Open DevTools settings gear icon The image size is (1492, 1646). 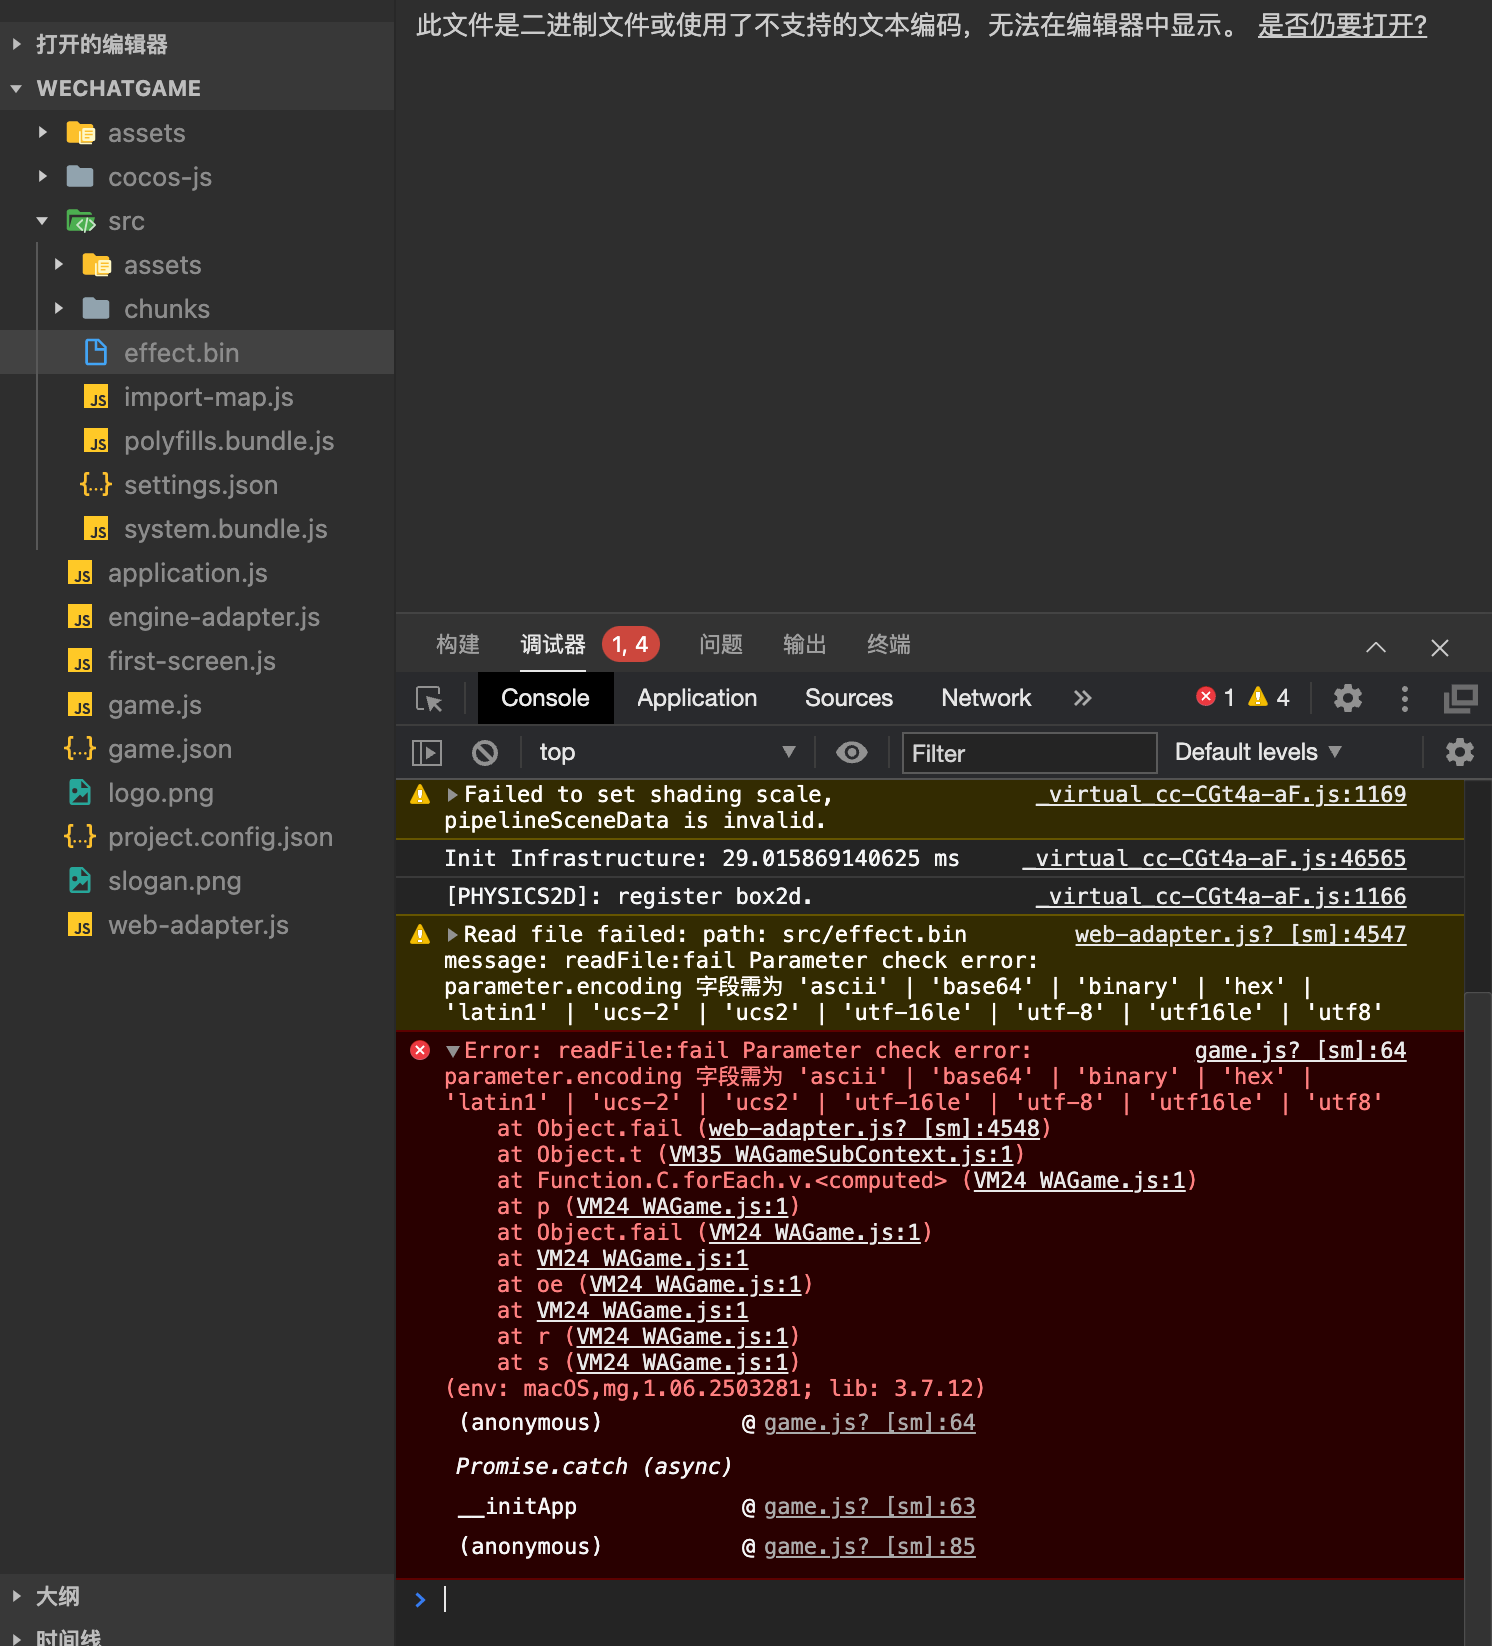click(1348, 698)
